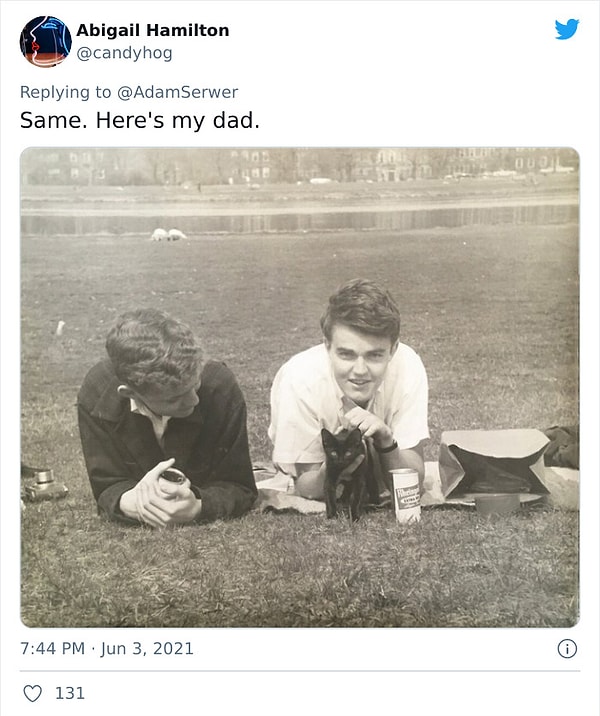Click the river in the photo background

pos(300,220)
